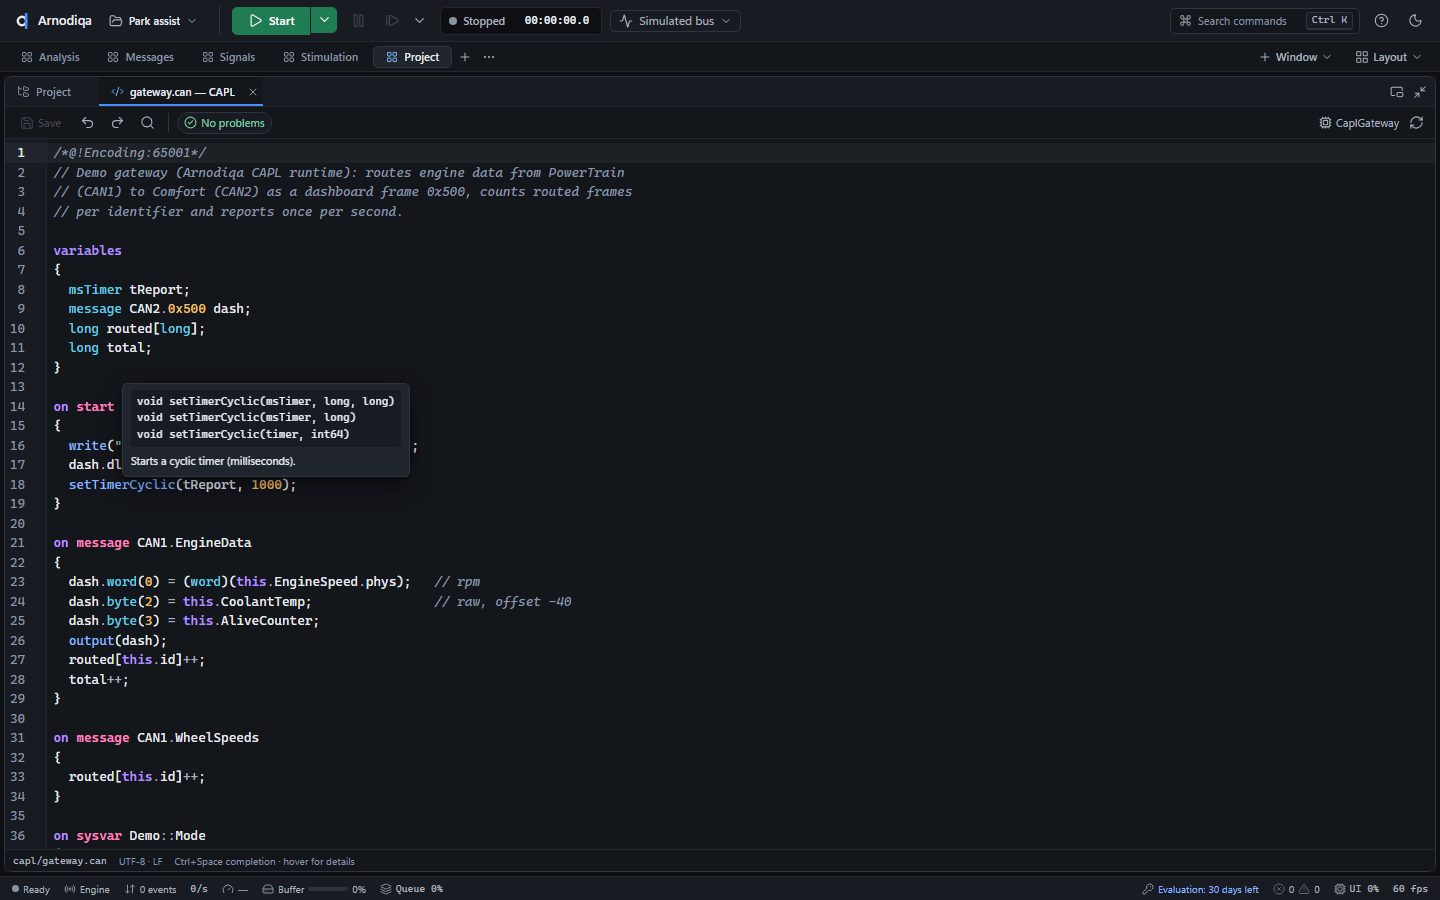The width and height of the screenshot is (1440, 900).
Task: Click 'output(dash);' on line 26
Action: 118,641
